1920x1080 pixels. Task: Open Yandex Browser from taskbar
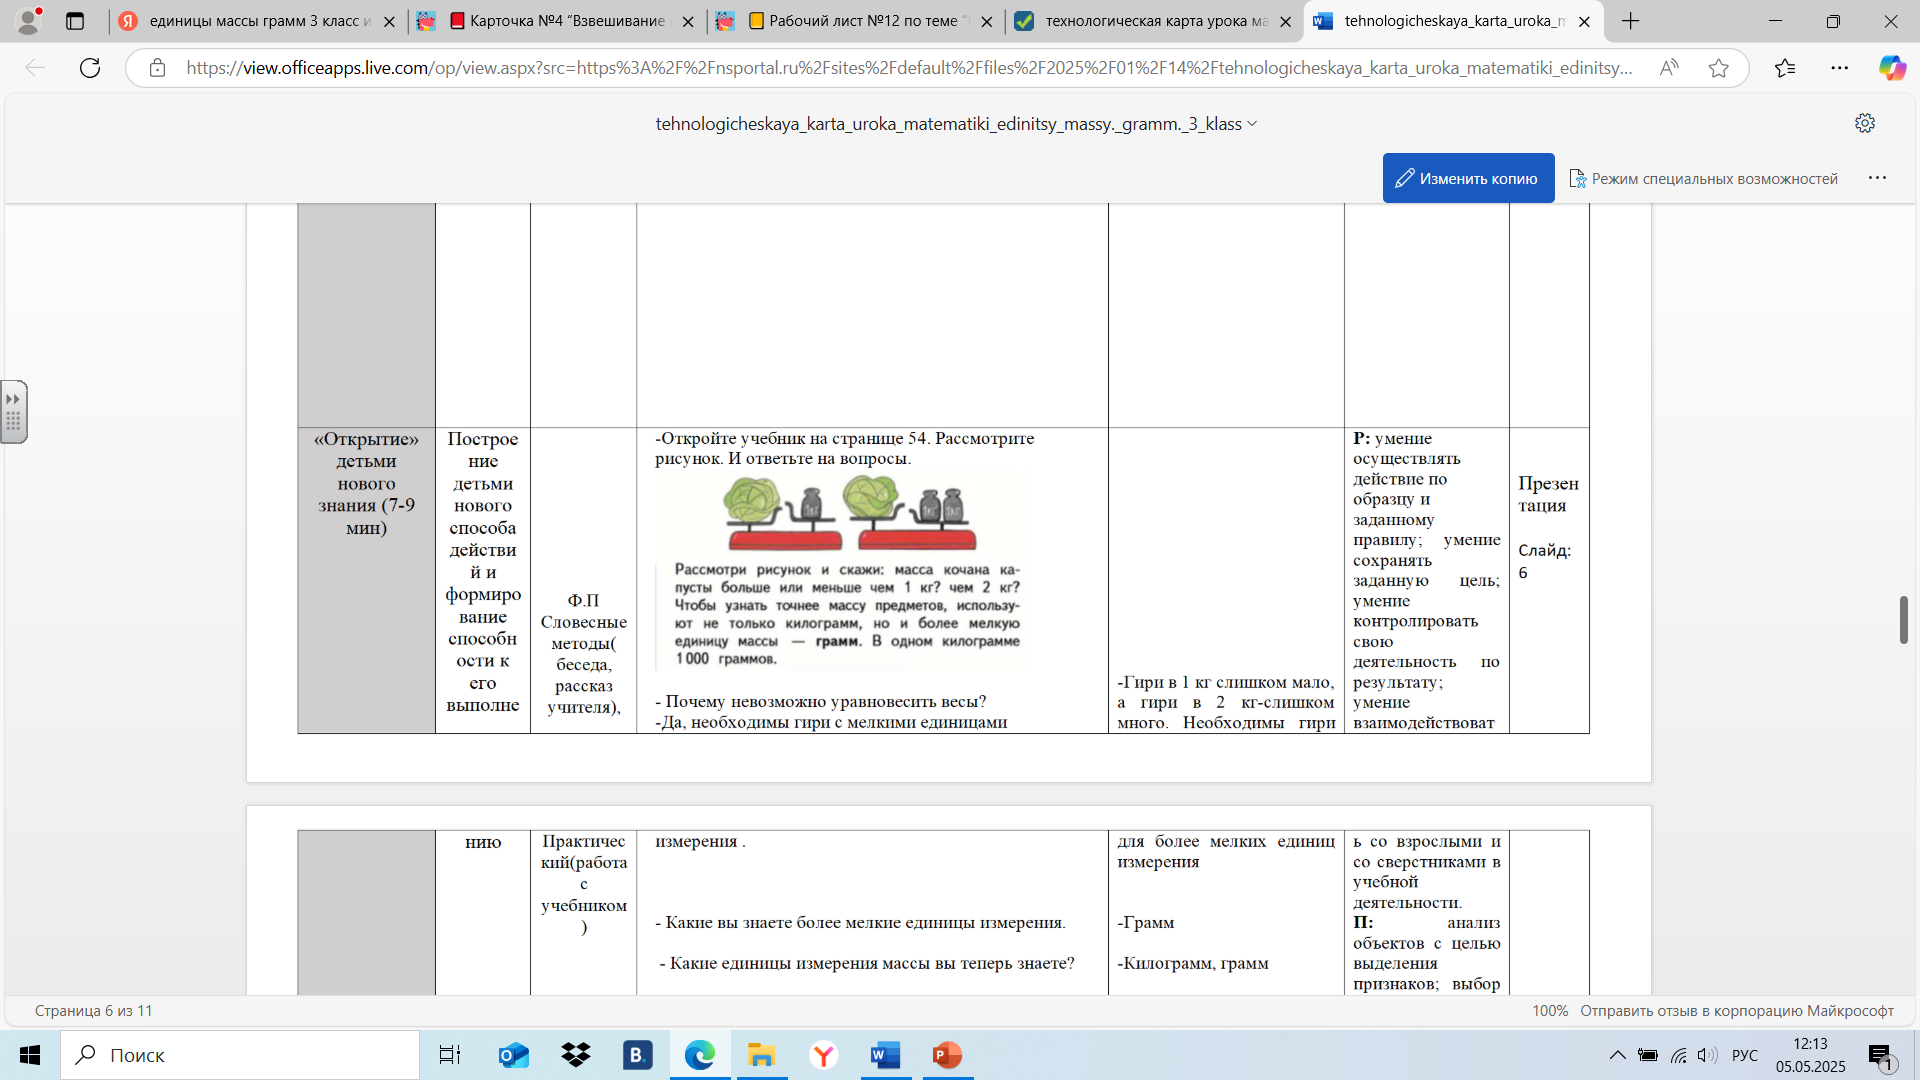824,1055
